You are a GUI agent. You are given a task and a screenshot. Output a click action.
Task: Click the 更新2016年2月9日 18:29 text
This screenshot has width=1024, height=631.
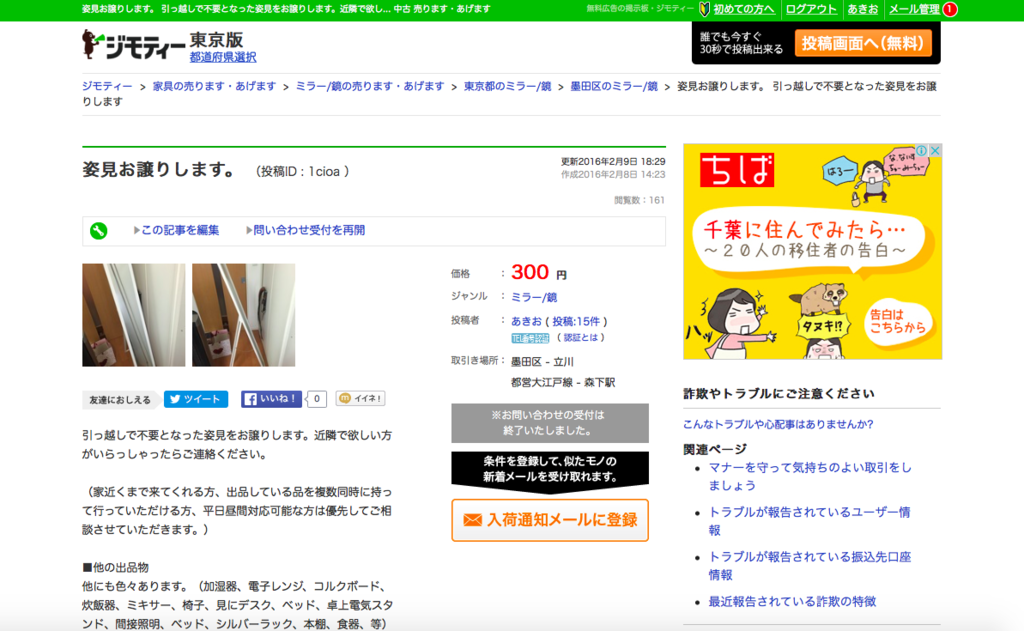click(x=613, y=161)
